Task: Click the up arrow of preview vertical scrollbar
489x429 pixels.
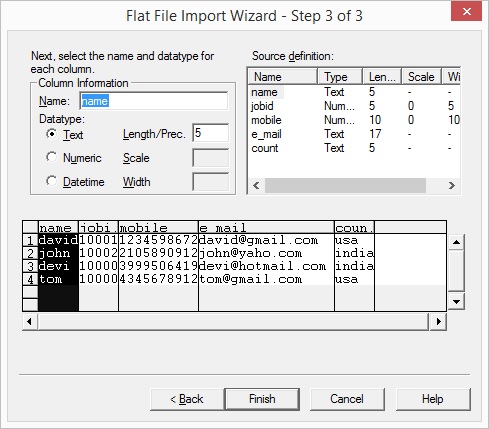Action: [456, 242]
